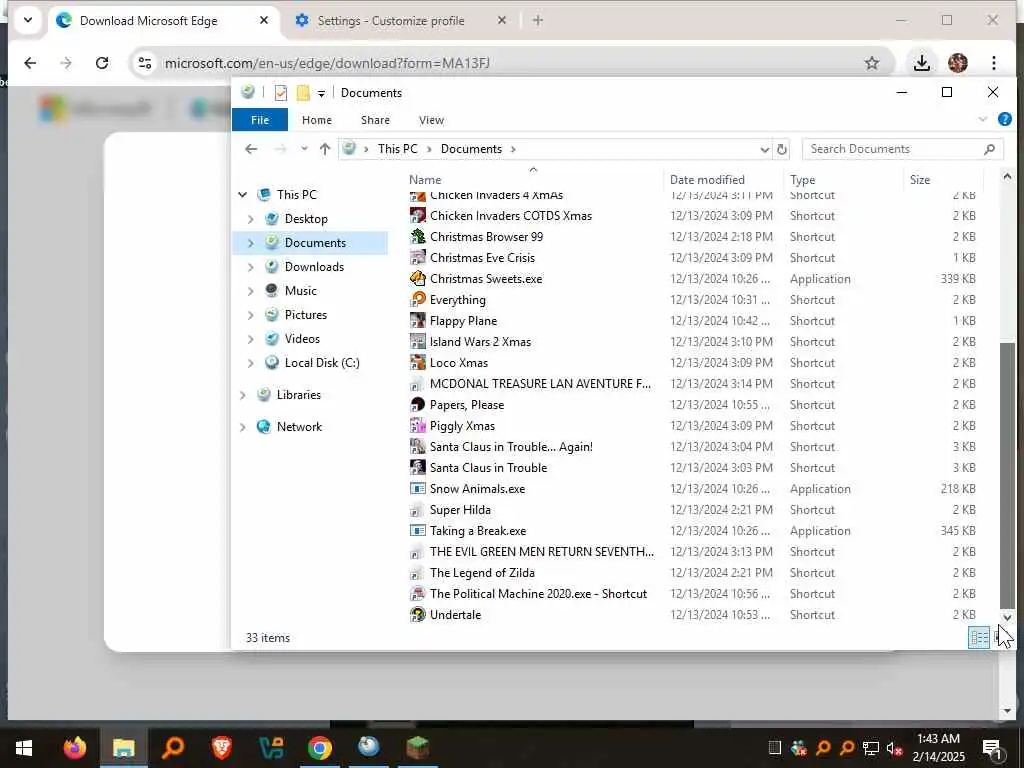Collapse the This PC tree node

243,195
